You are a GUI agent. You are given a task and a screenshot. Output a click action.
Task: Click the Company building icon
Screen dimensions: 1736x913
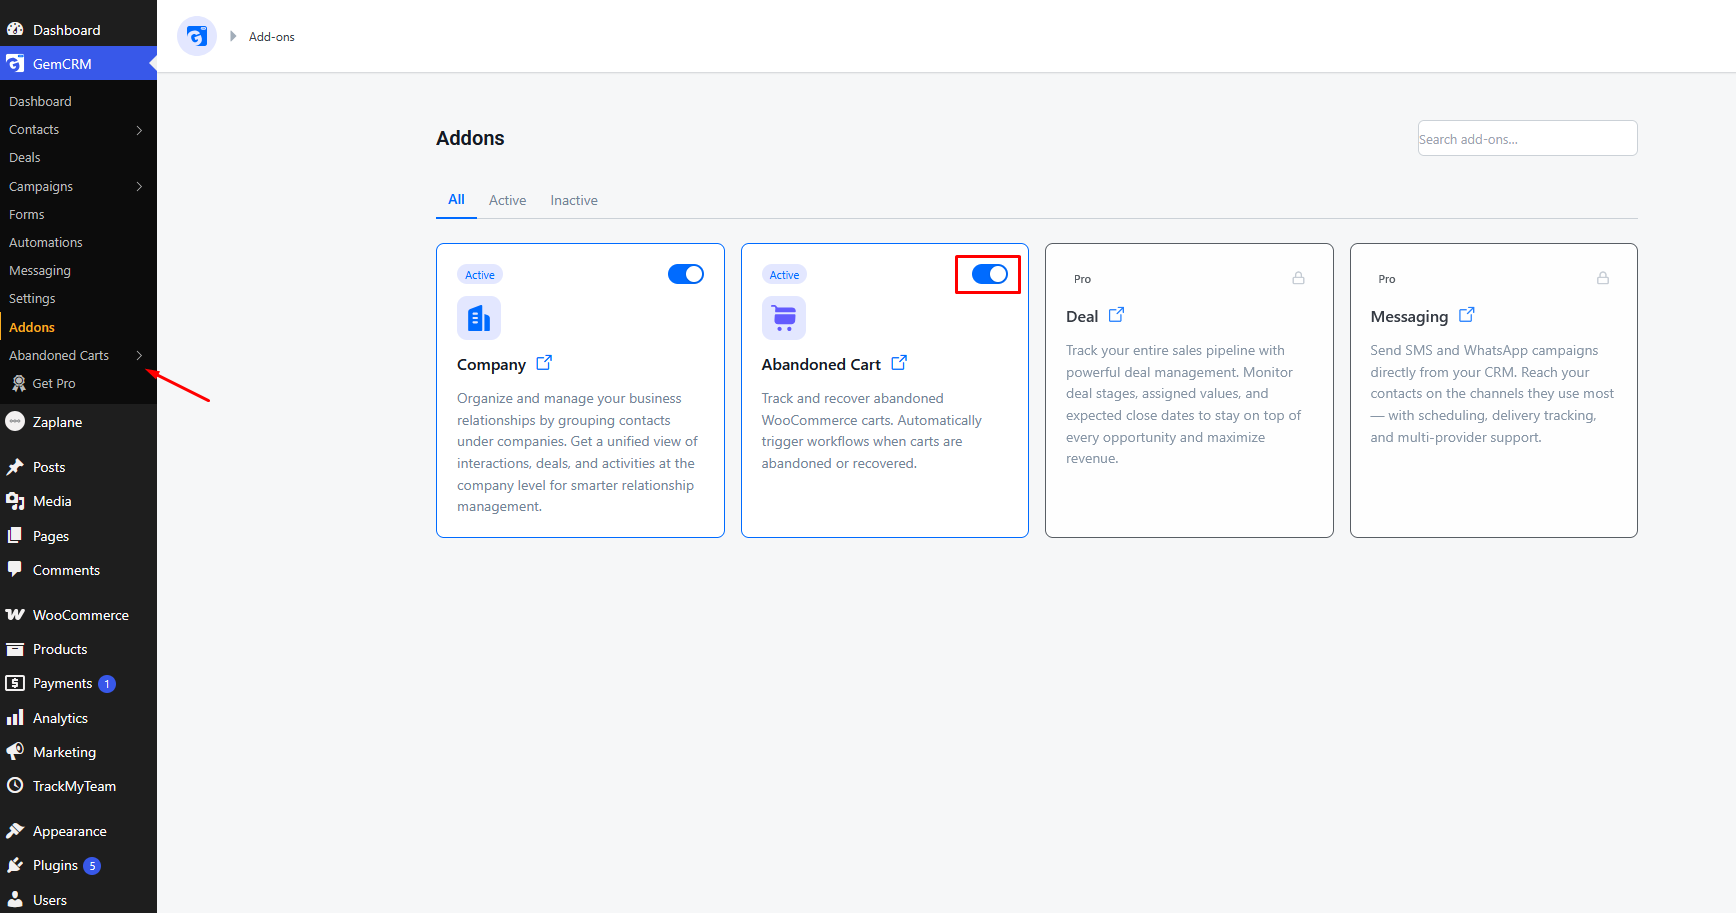pos(479,318)
